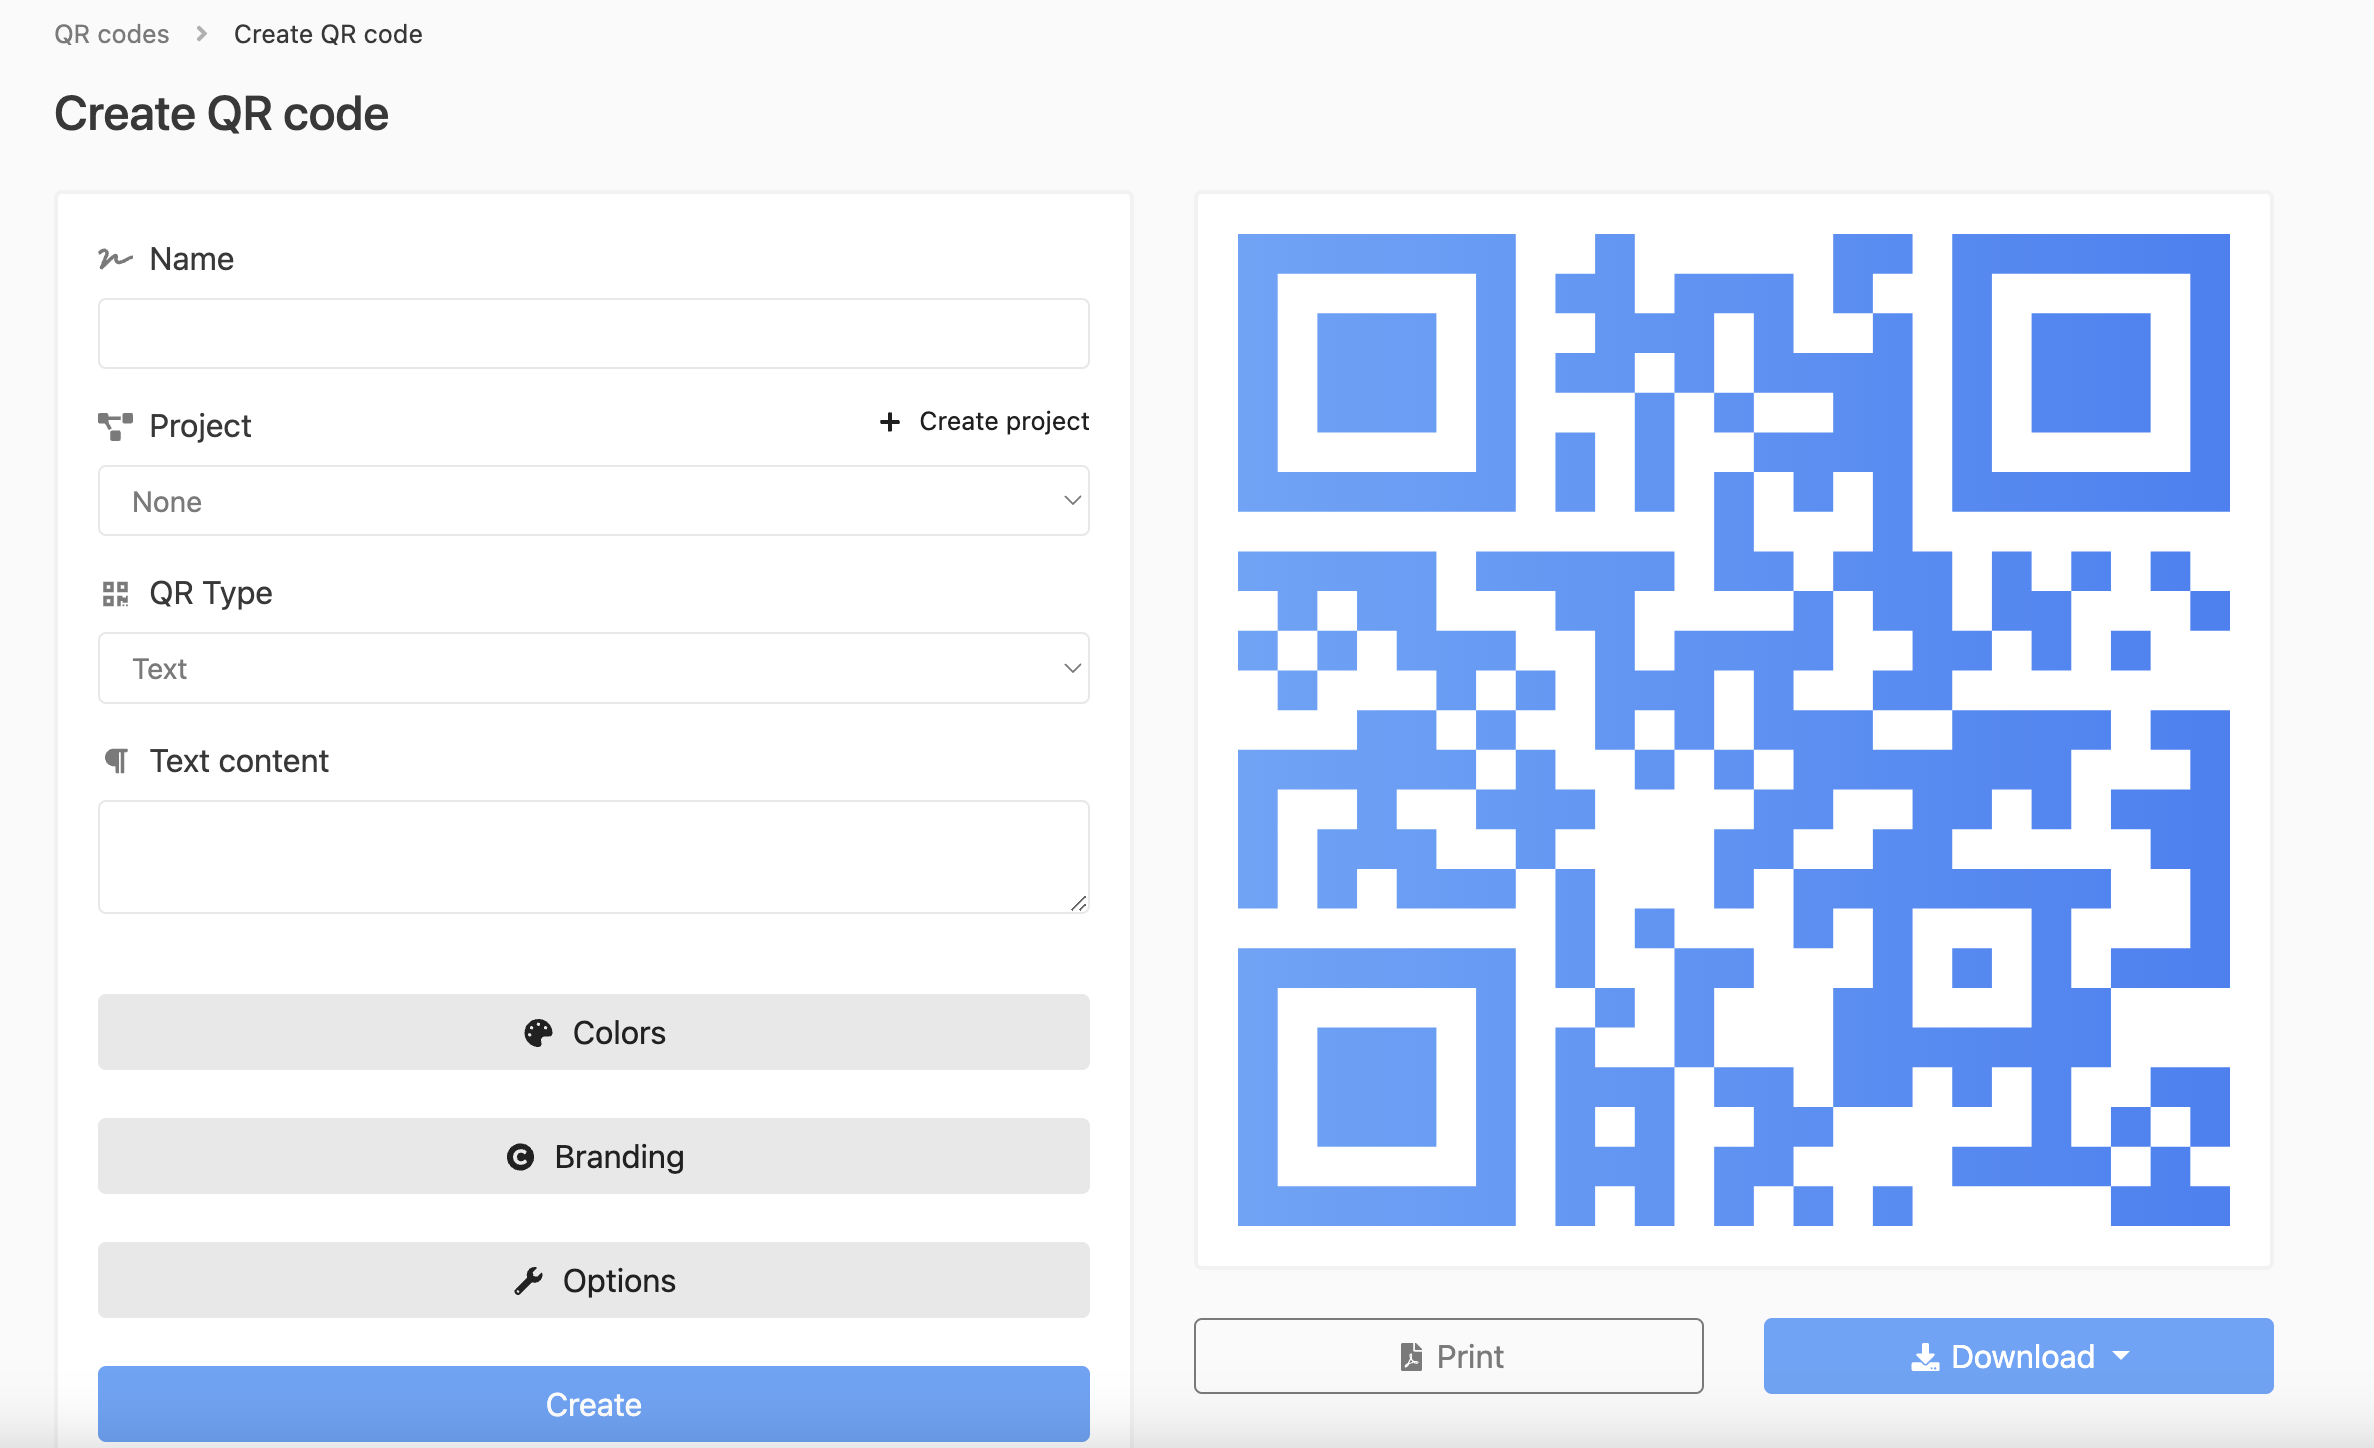Open the QR Type dropdown
The image size is (2374, 1448).
(x=594, y=666)
